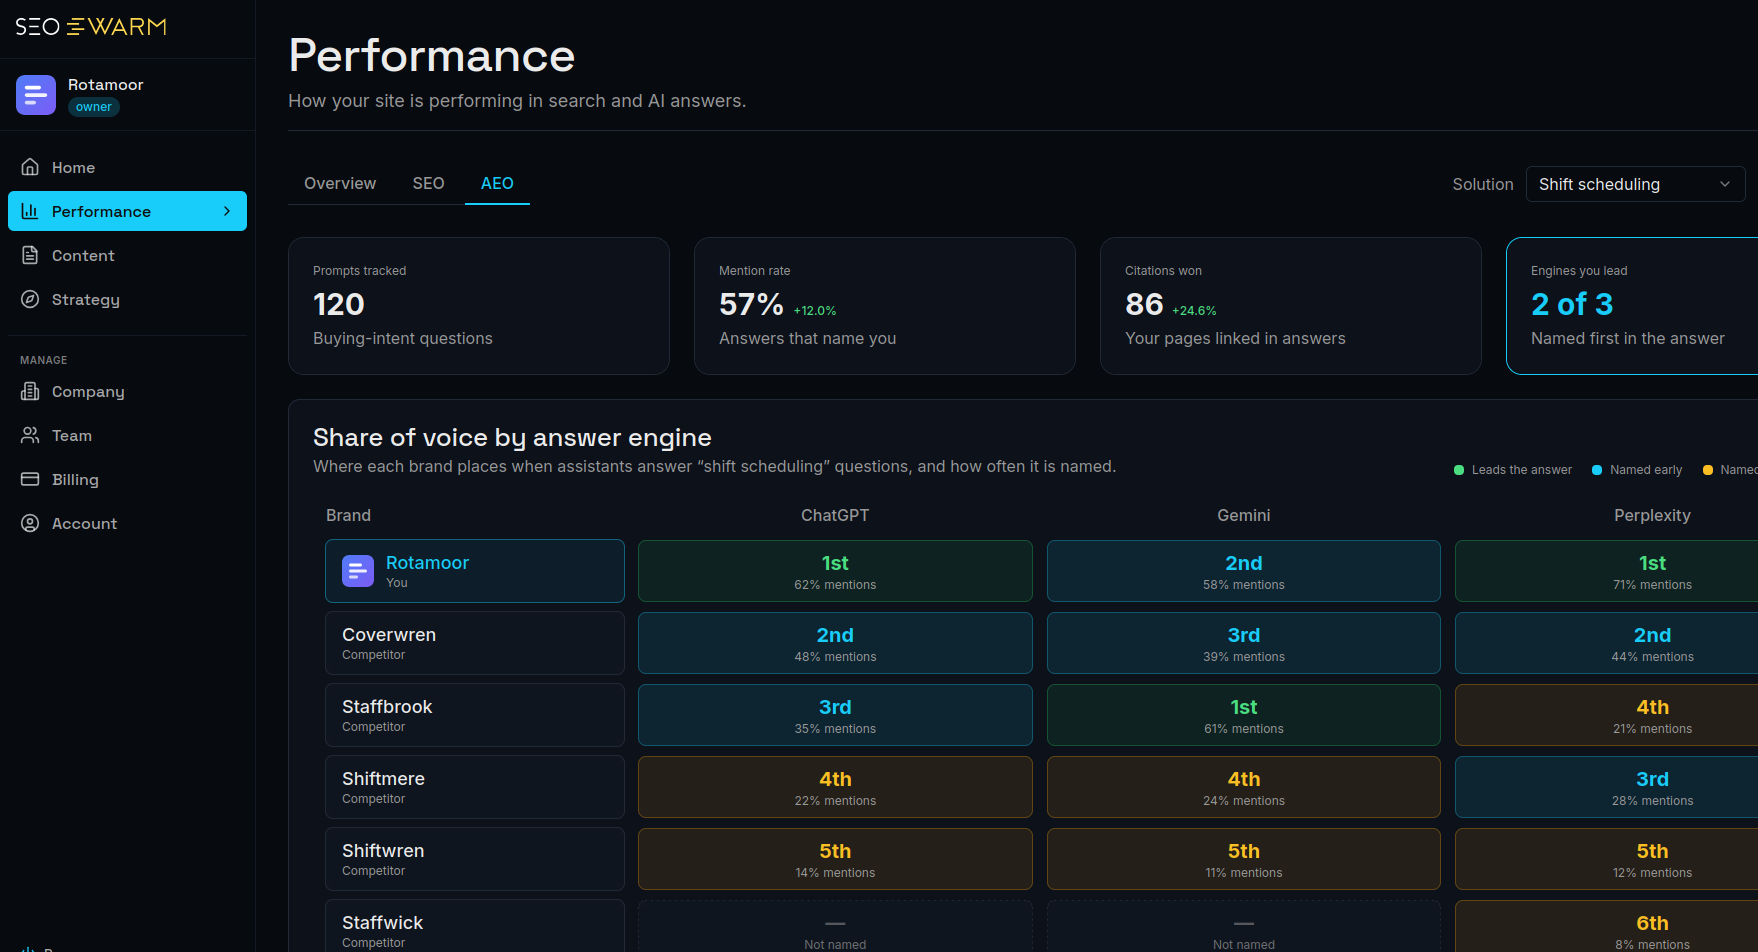1758x952 pixels.
Task: Select the AEO tab
Action: [x=497, y=183]
